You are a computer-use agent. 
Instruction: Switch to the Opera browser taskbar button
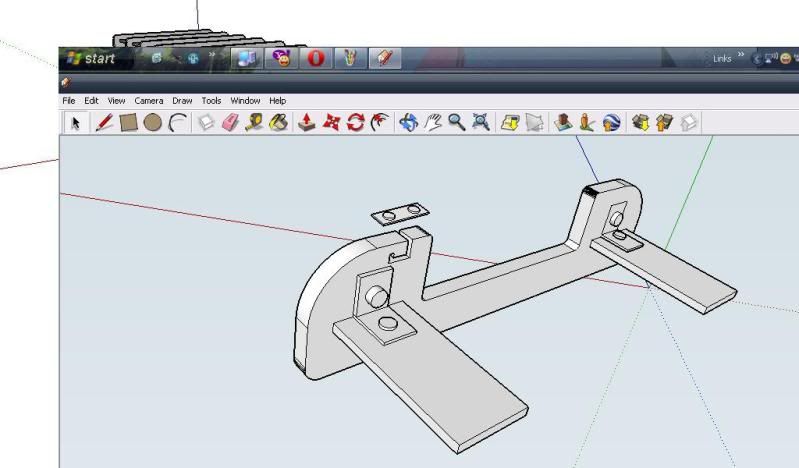pos(315,58)
